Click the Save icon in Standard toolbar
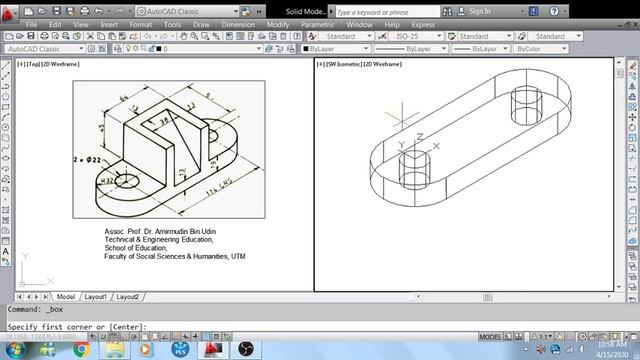 click(x=31, y=36)
